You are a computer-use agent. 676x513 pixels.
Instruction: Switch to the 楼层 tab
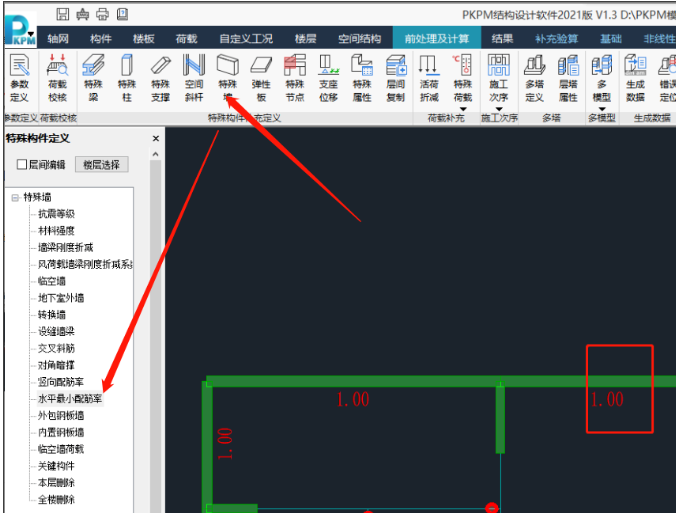click(x=306, y=39)
